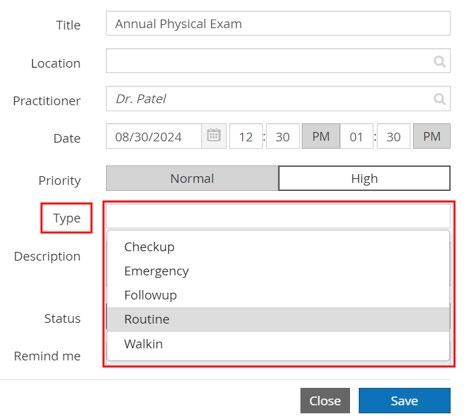The image size is (468, 417).
Task: Click the Close button
Action: [x=325, y=401]
